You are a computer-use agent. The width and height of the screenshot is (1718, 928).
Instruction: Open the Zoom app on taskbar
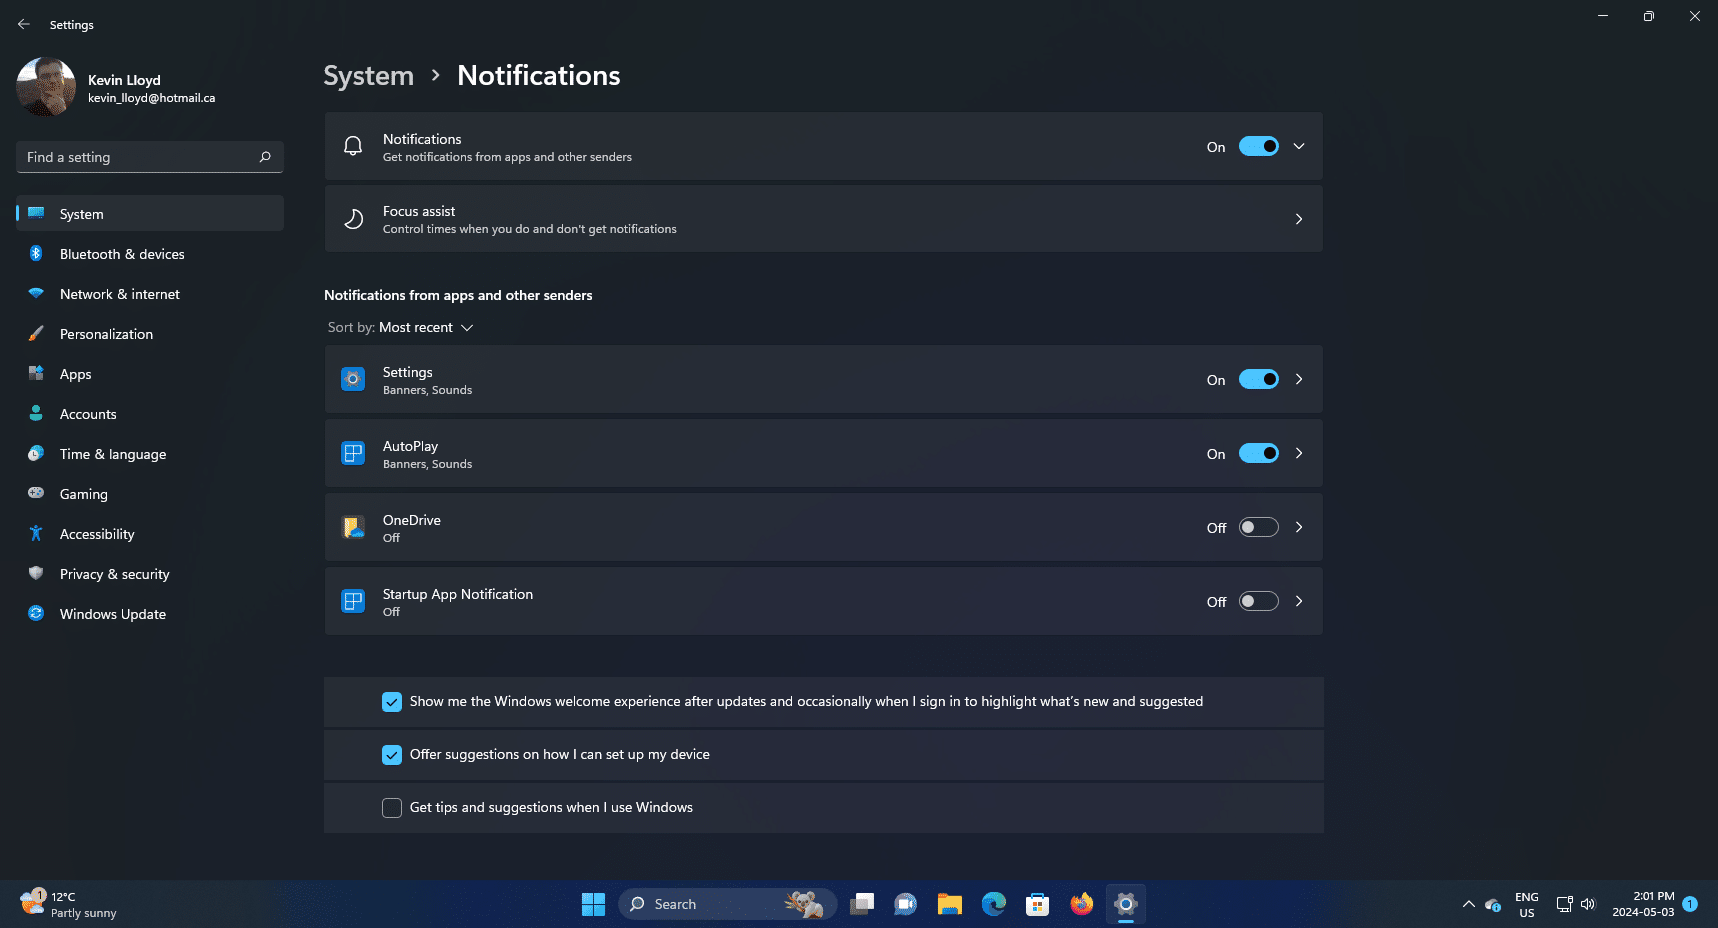[x=906, y=904]
